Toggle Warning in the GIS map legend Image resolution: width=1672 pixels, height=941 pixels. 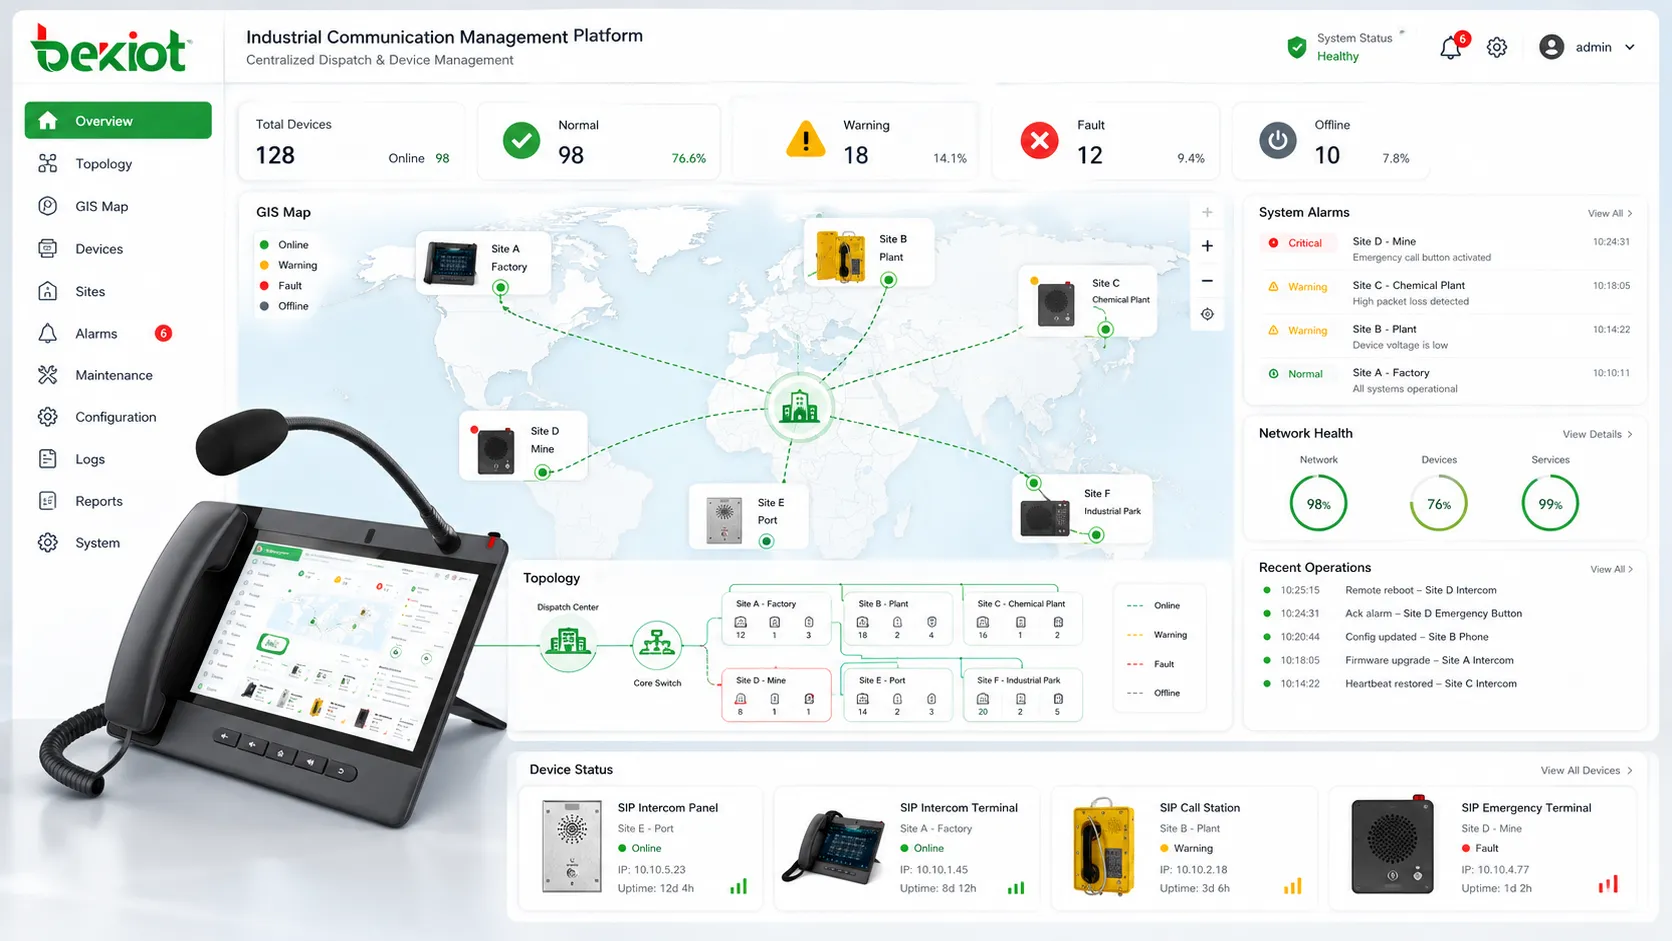288,265
